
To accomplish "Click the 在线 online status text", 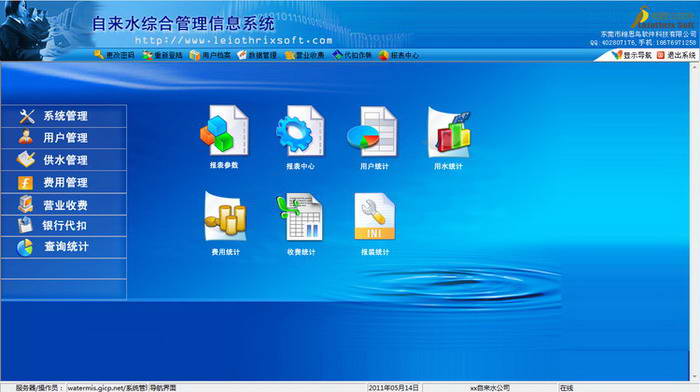I will tap(567, 388).
